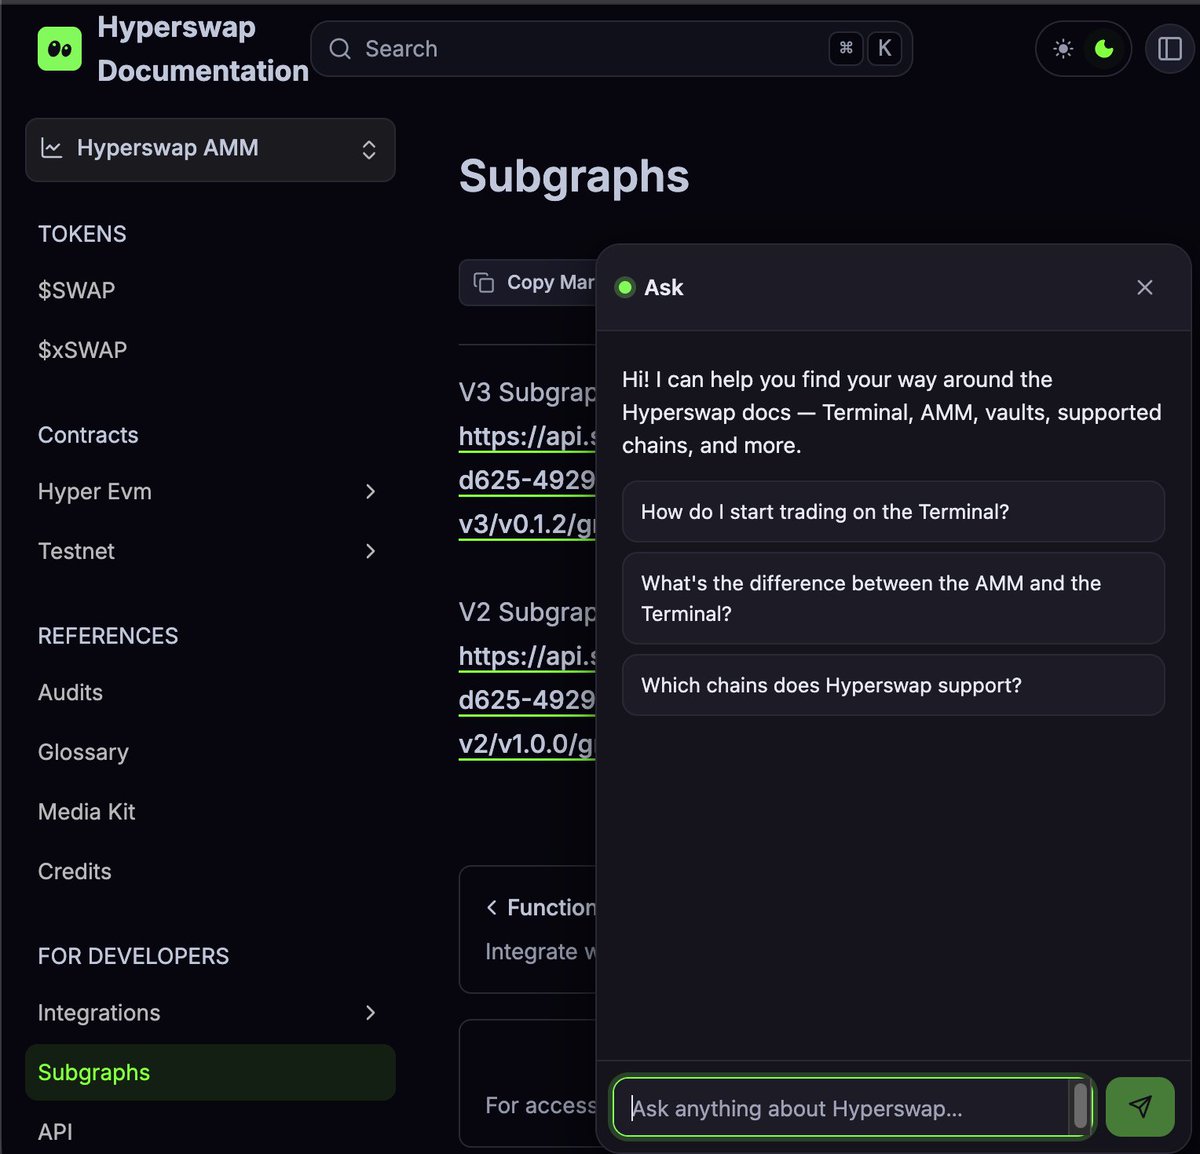This screenshot has height=1154, width=1200.
Task: Open the Hyperswap AMM section dropdown
Action: (210, 150)
